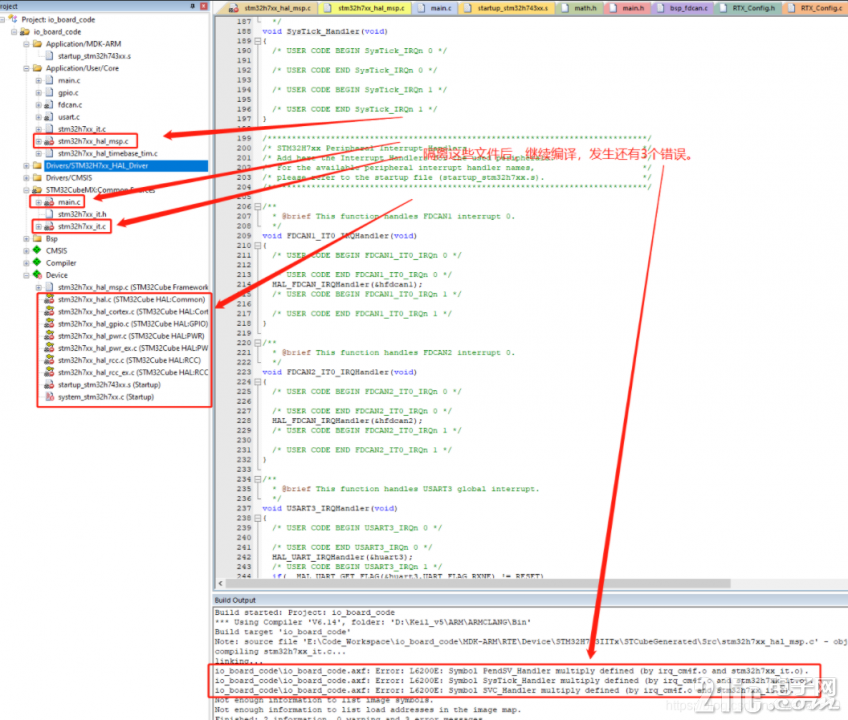This screenshot has height=720, width=848.
Task: Click the PendSV_Handler multiply defined error line
Action: tap(511, 671)
